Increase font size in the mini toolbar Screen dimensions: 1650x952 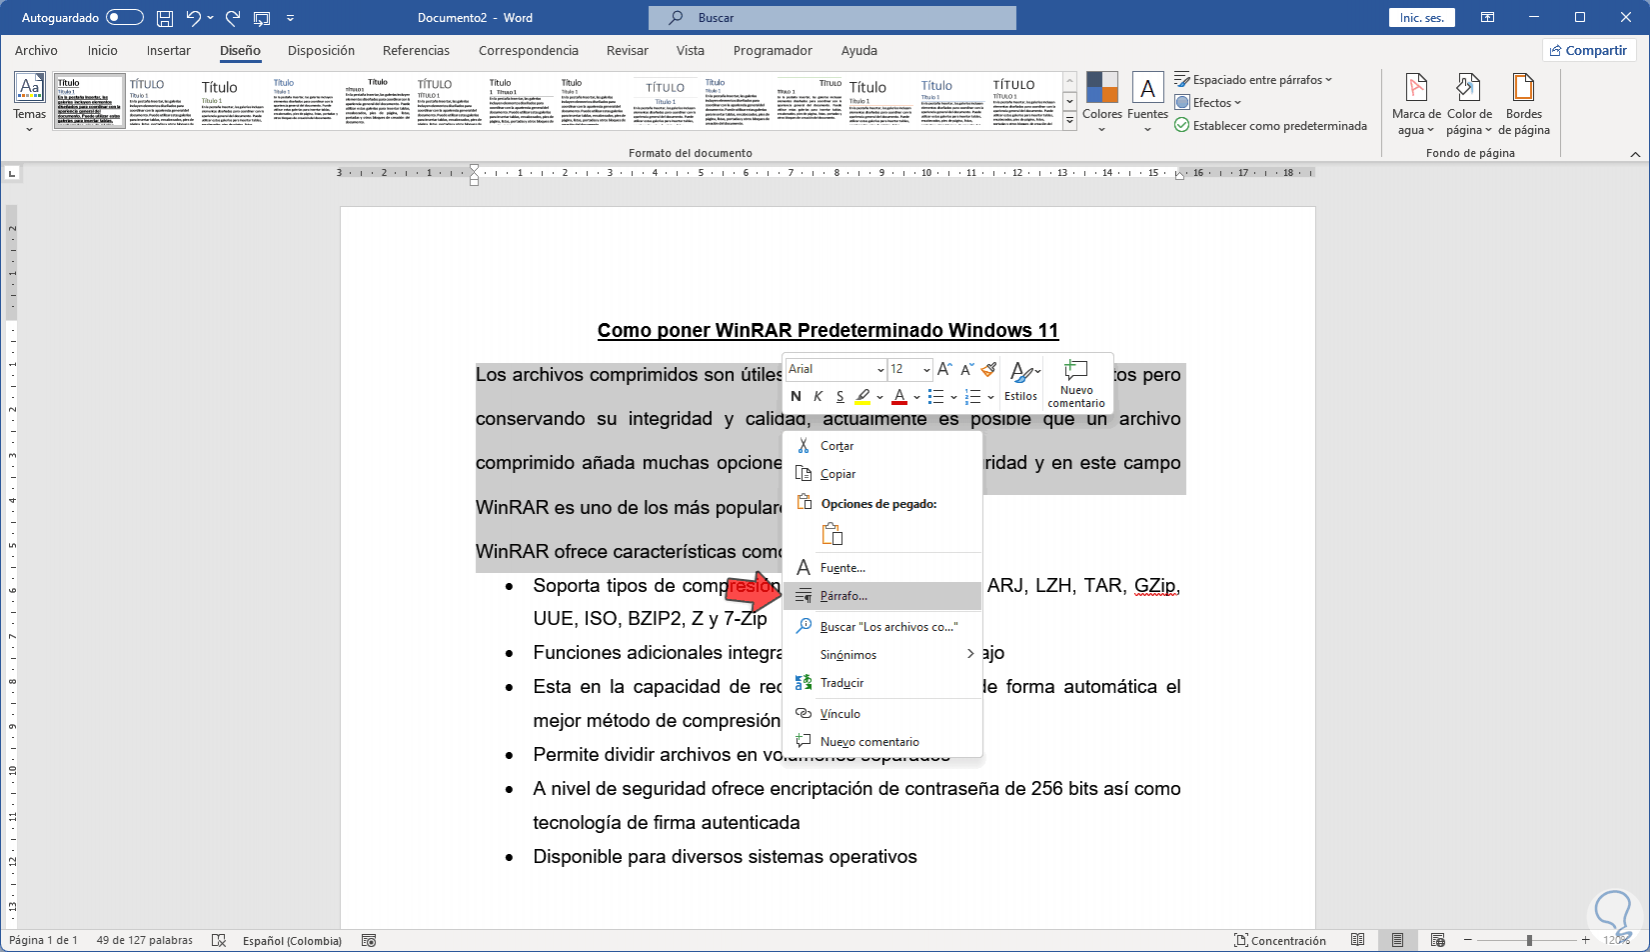pos(945,369)
